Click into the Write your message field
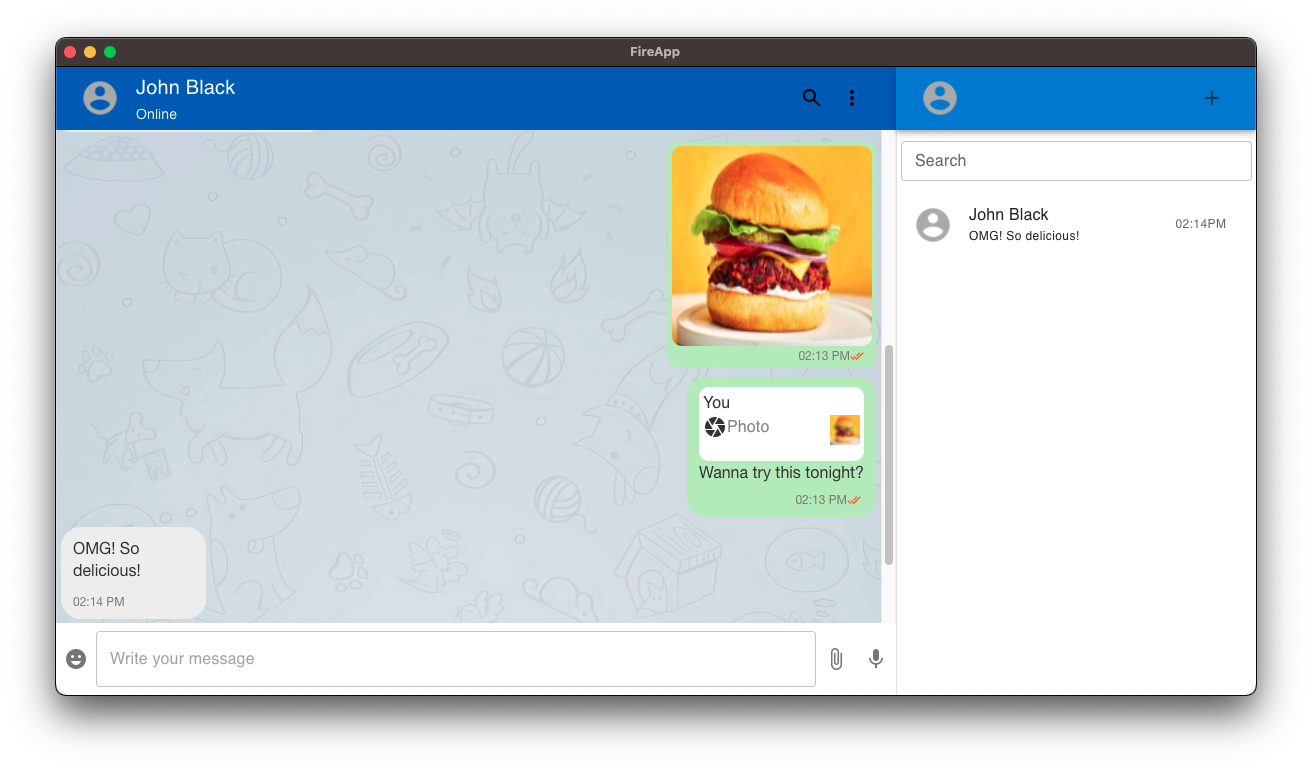The image size is (1312, 769). click(x=456, y=658)
